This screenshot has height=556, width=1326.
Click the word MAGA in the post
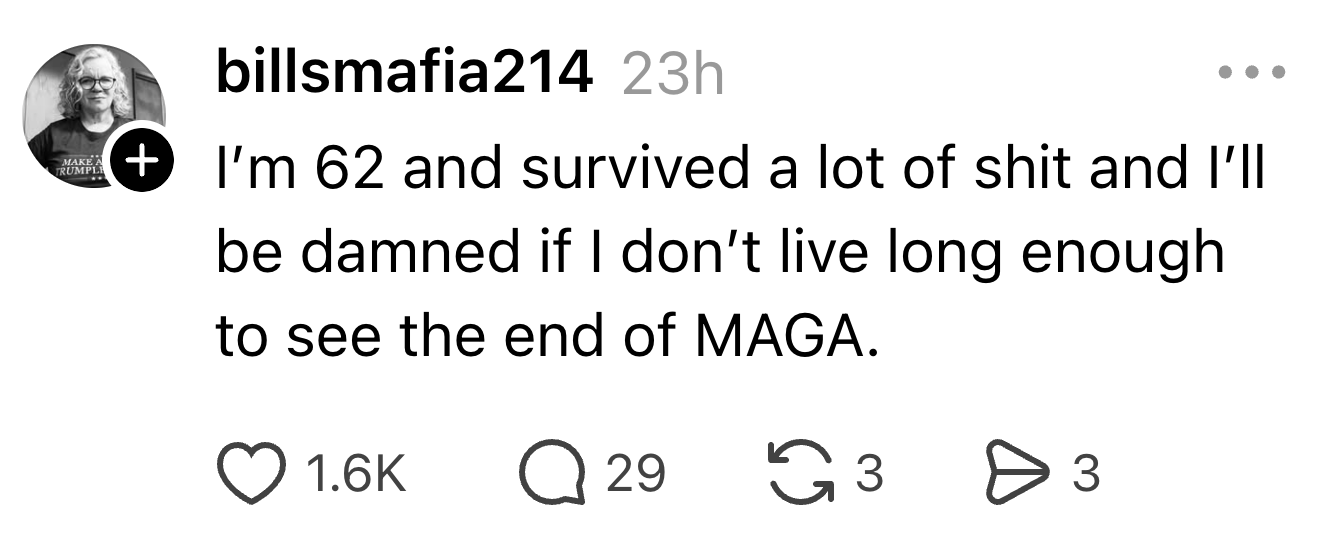782,338
